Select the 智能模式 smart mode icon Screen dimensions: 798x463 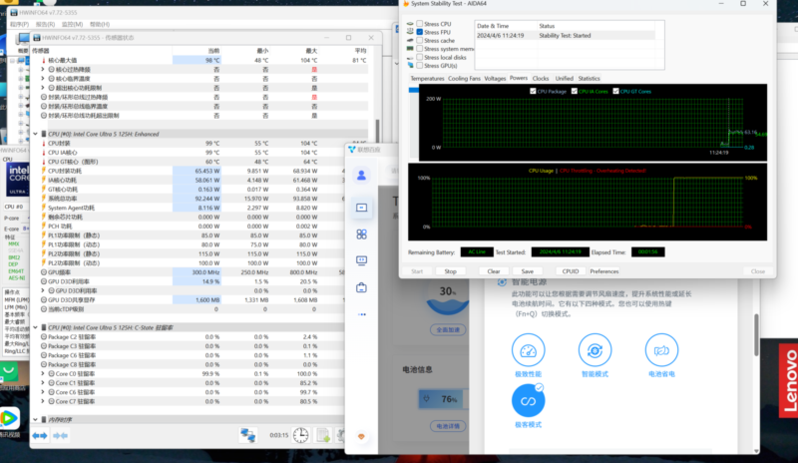tap(594, 350)
